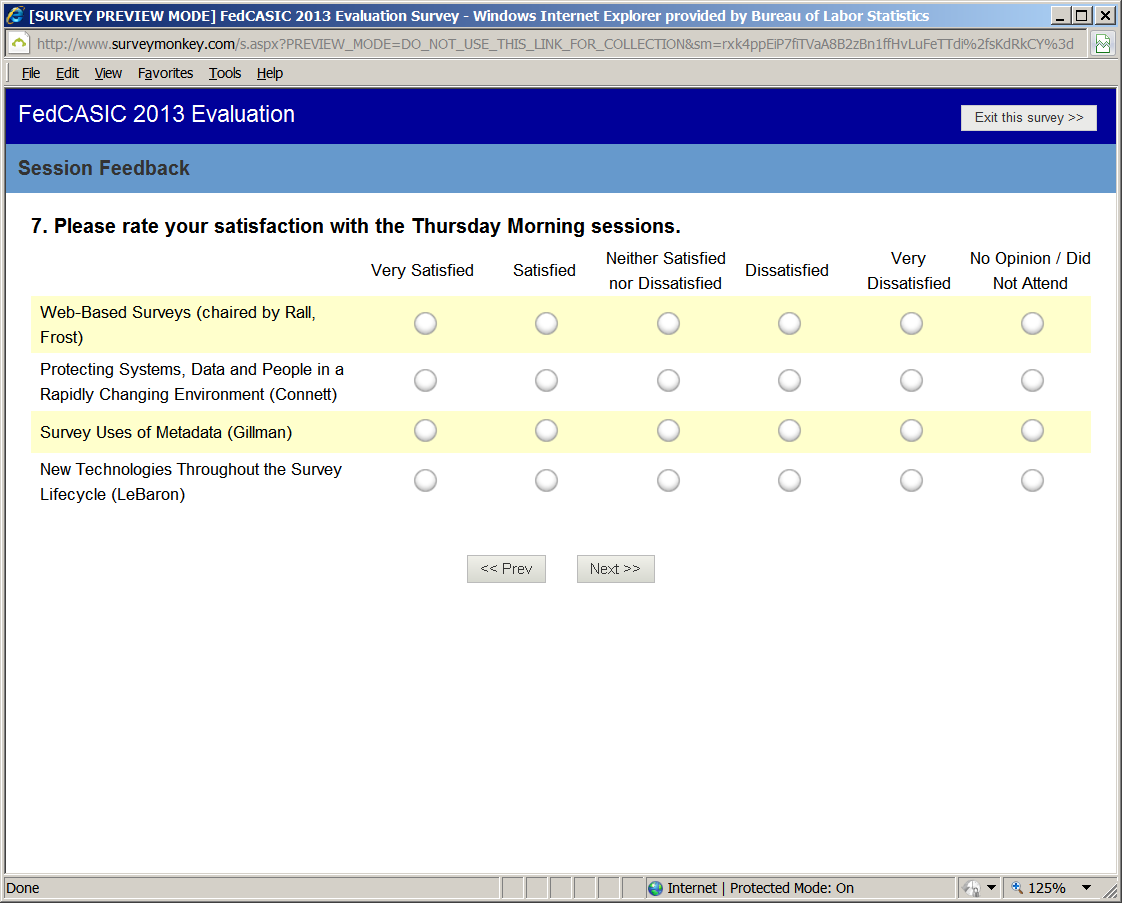The image size is (1122, 903).
Task: Select No Opinion for New Technologies session
Action: [1032, 480]
